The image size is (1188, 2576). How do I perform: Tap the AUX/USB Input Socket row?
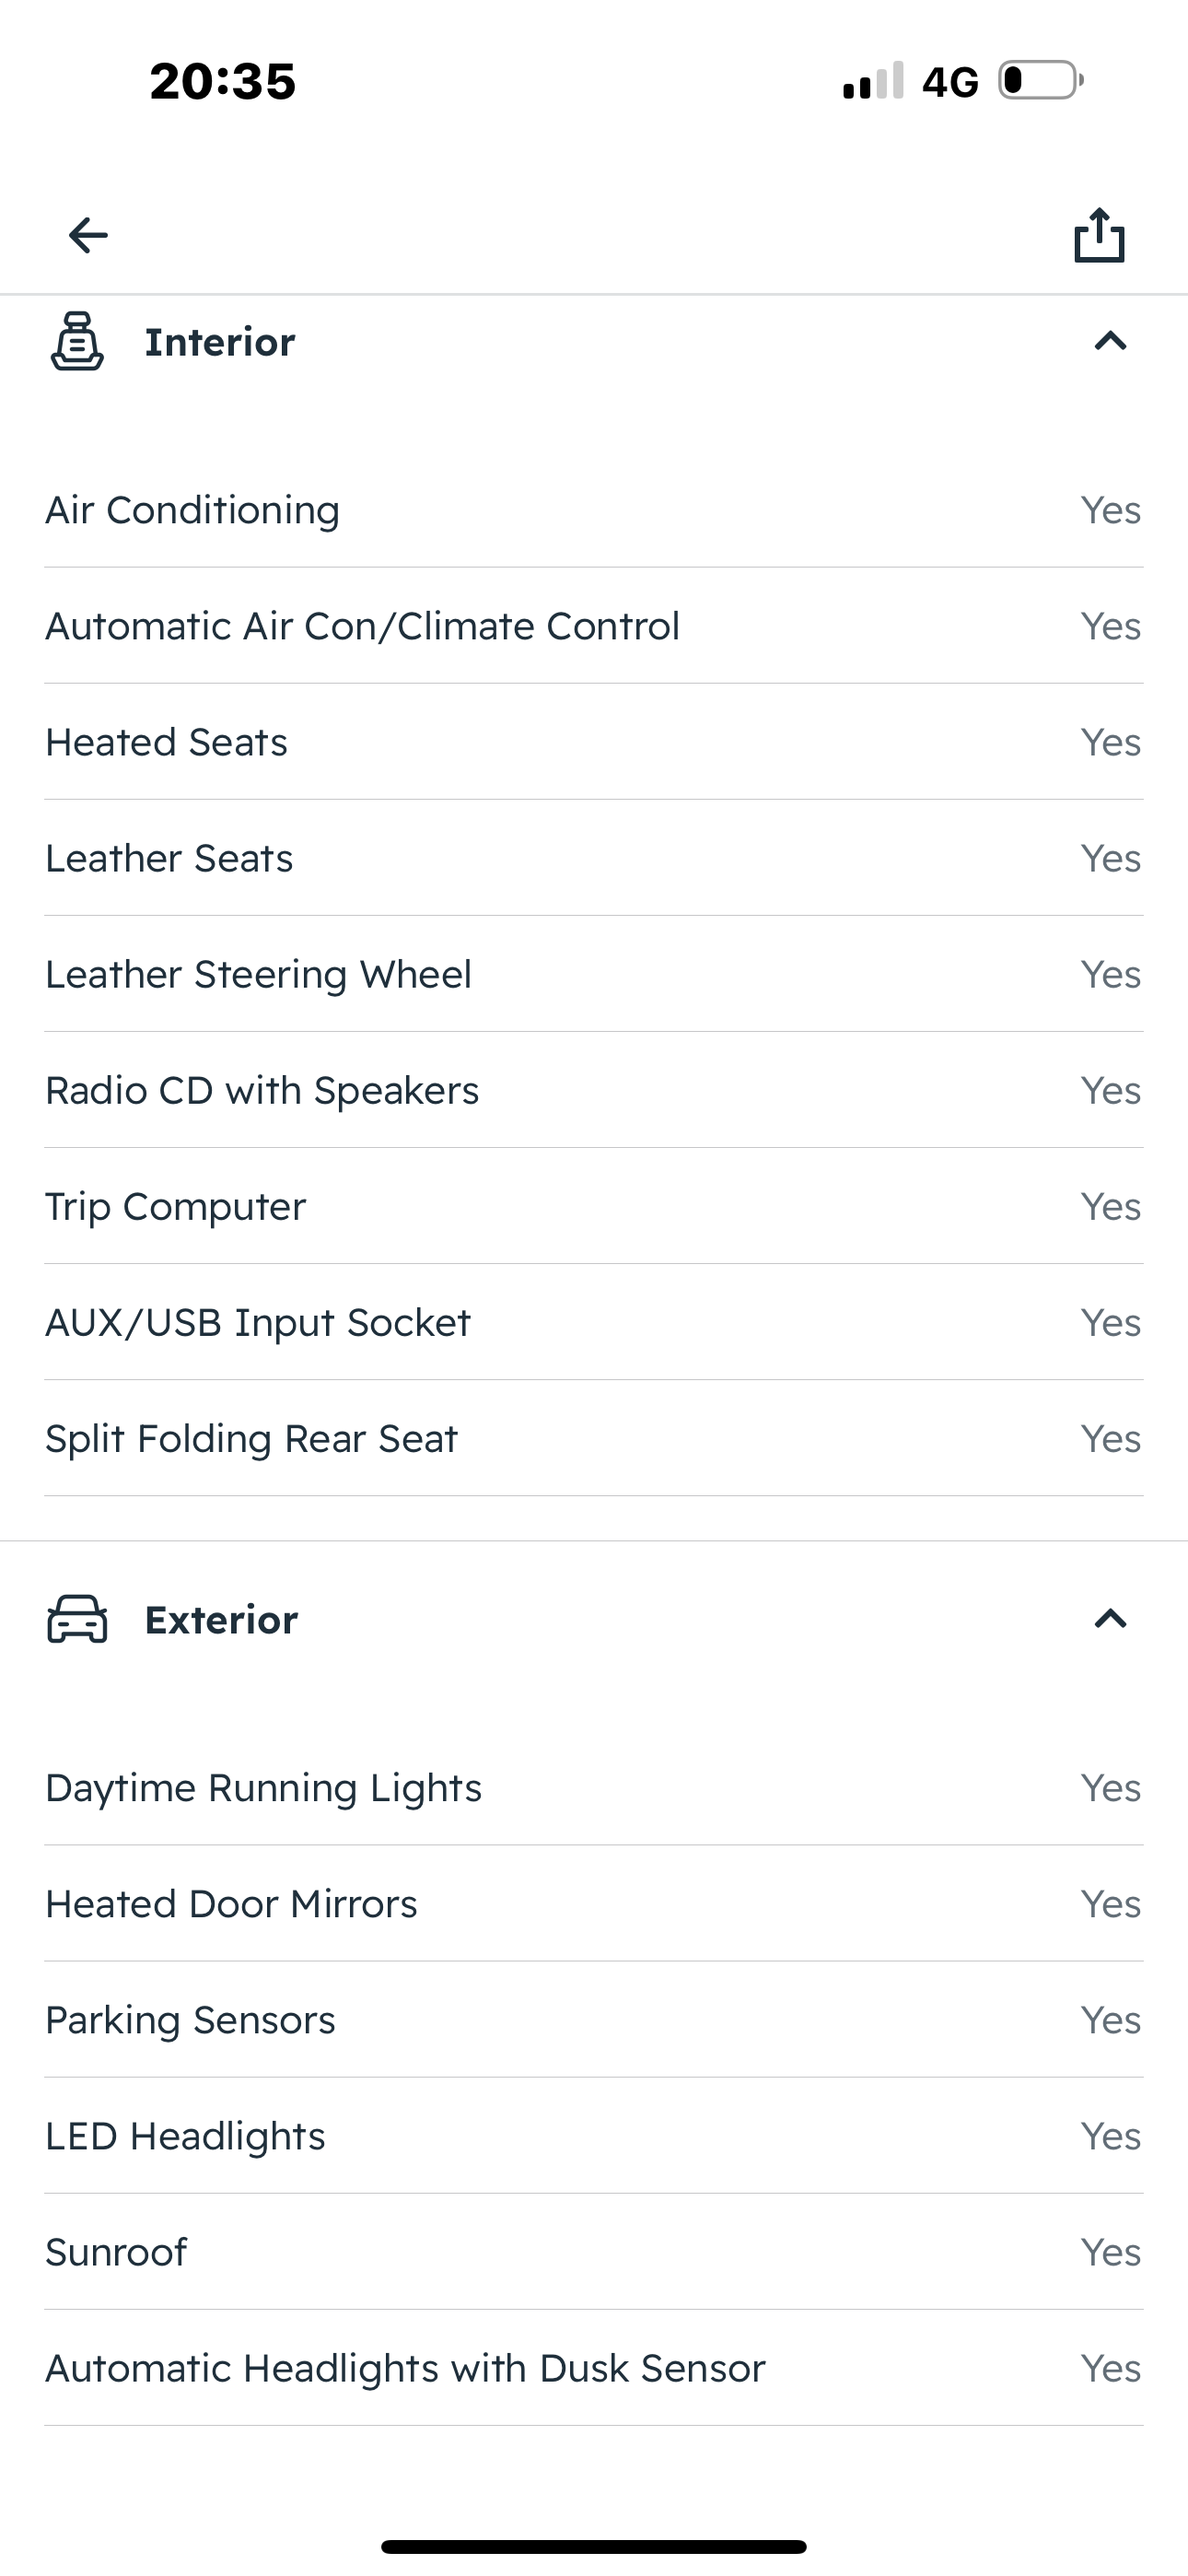tap(594, 1322)
